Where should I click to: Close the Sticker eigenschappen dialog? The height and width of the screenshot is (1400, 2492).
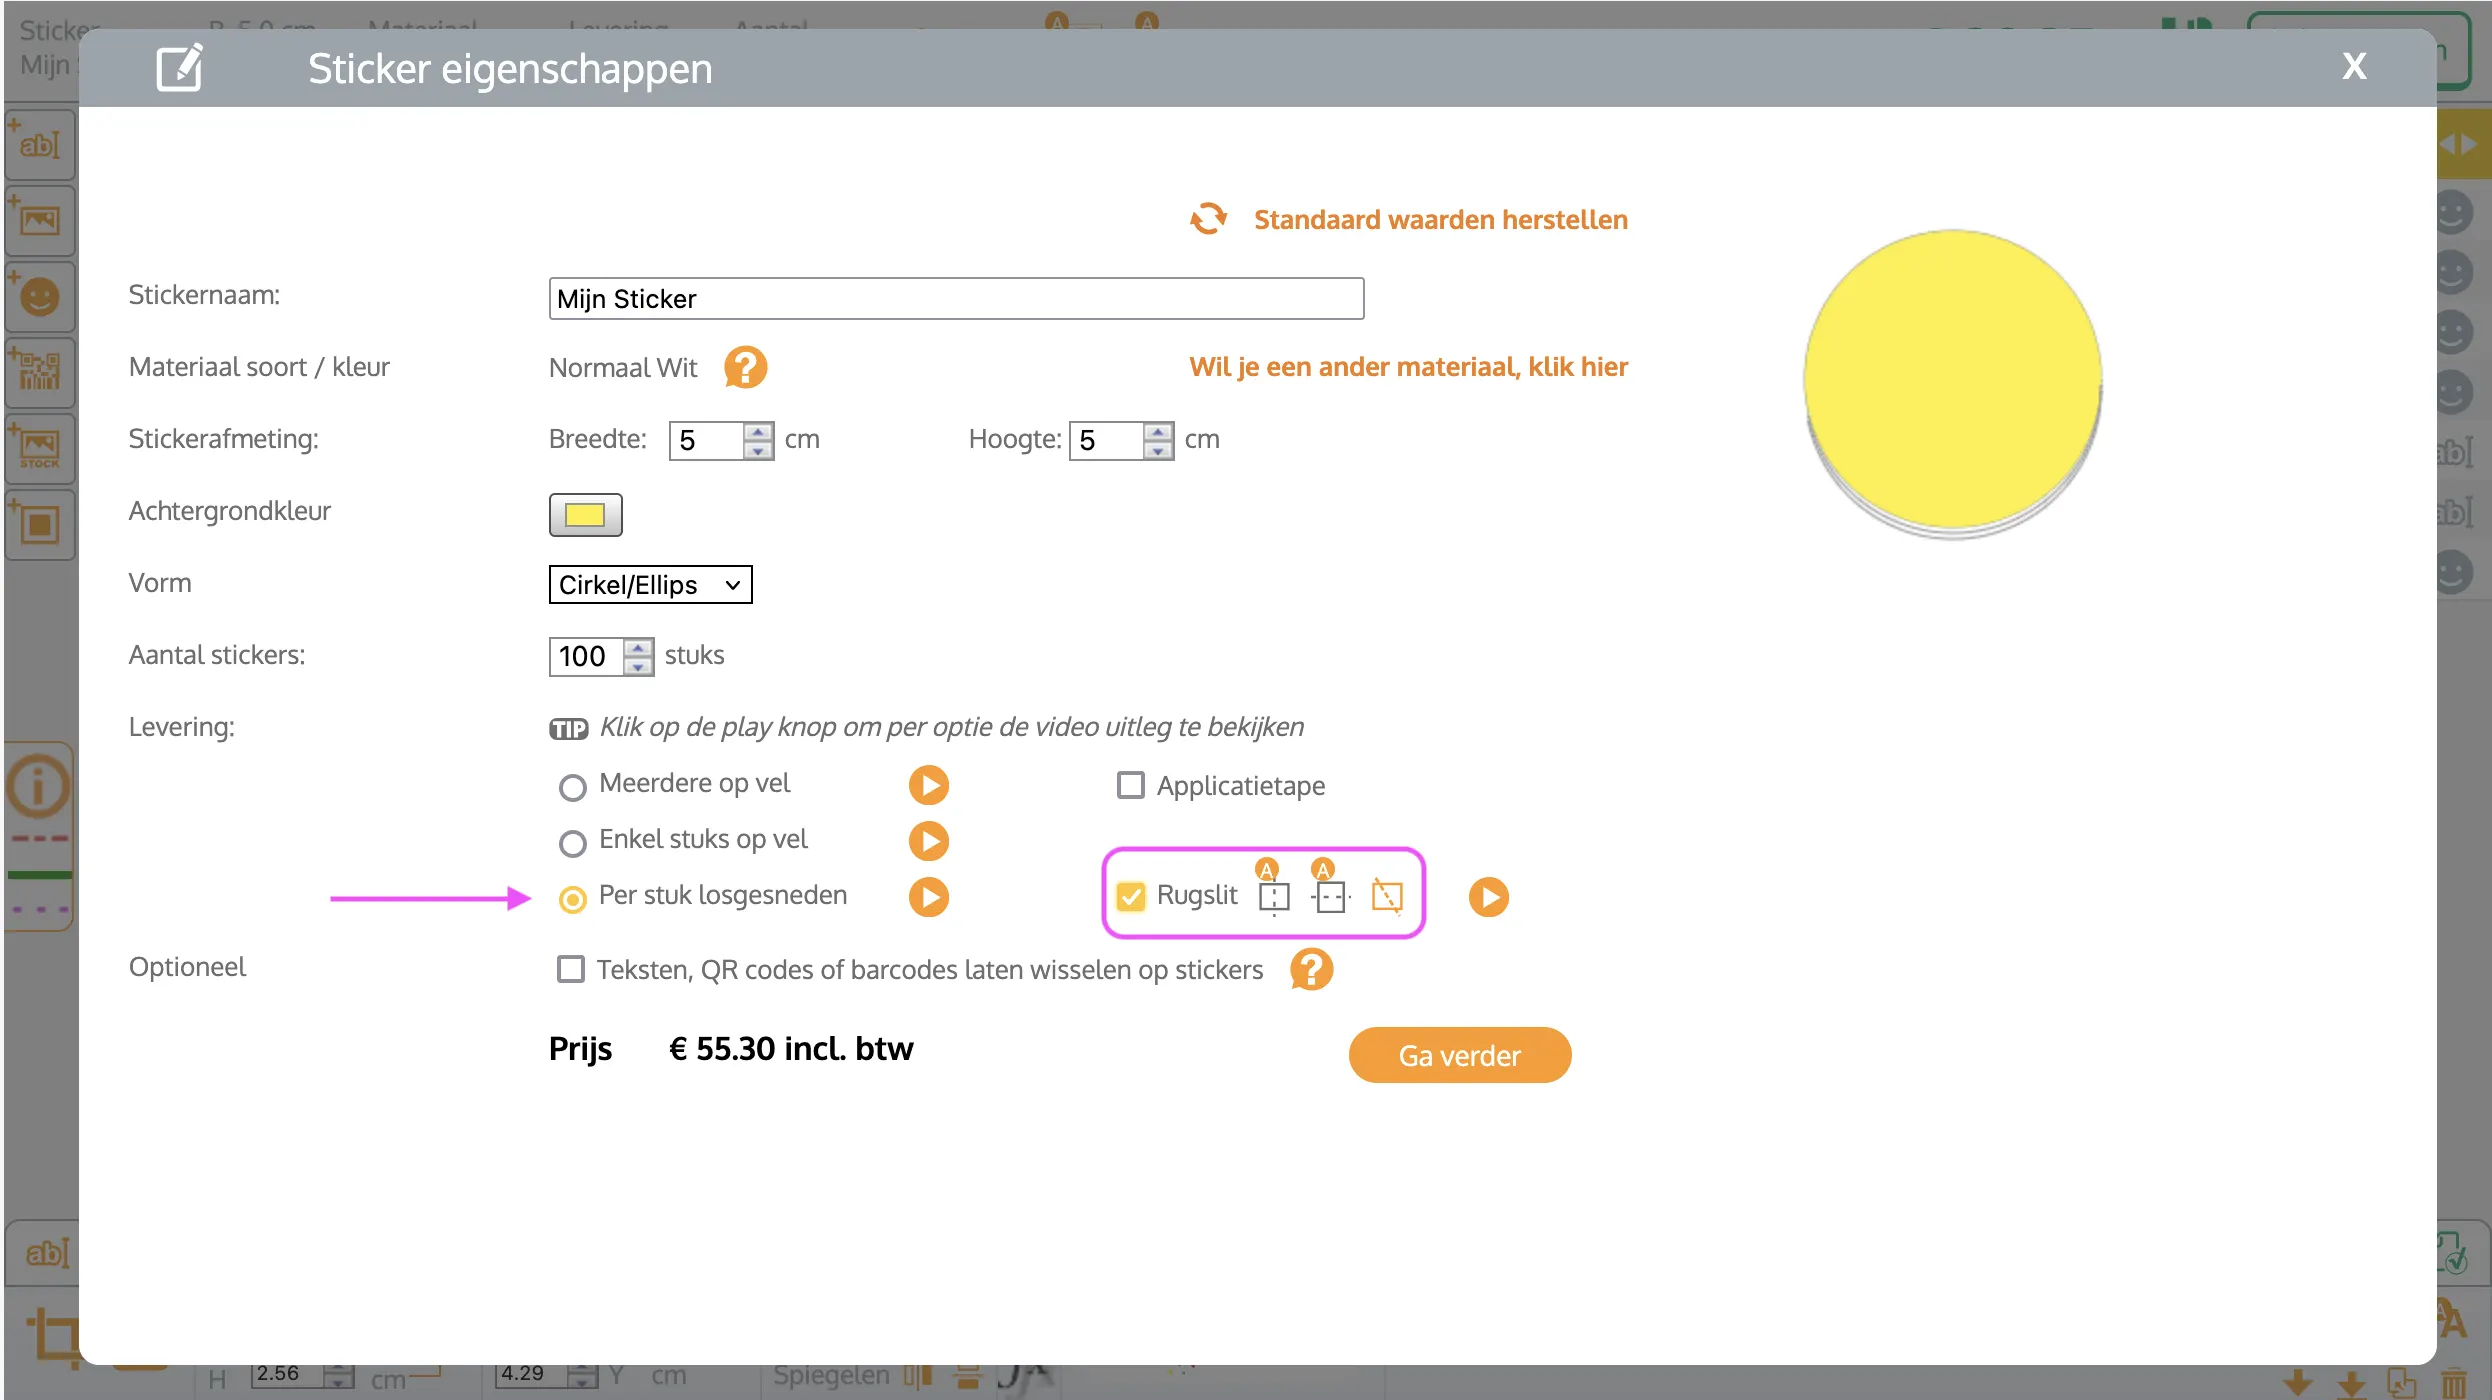coord(2354,67)
